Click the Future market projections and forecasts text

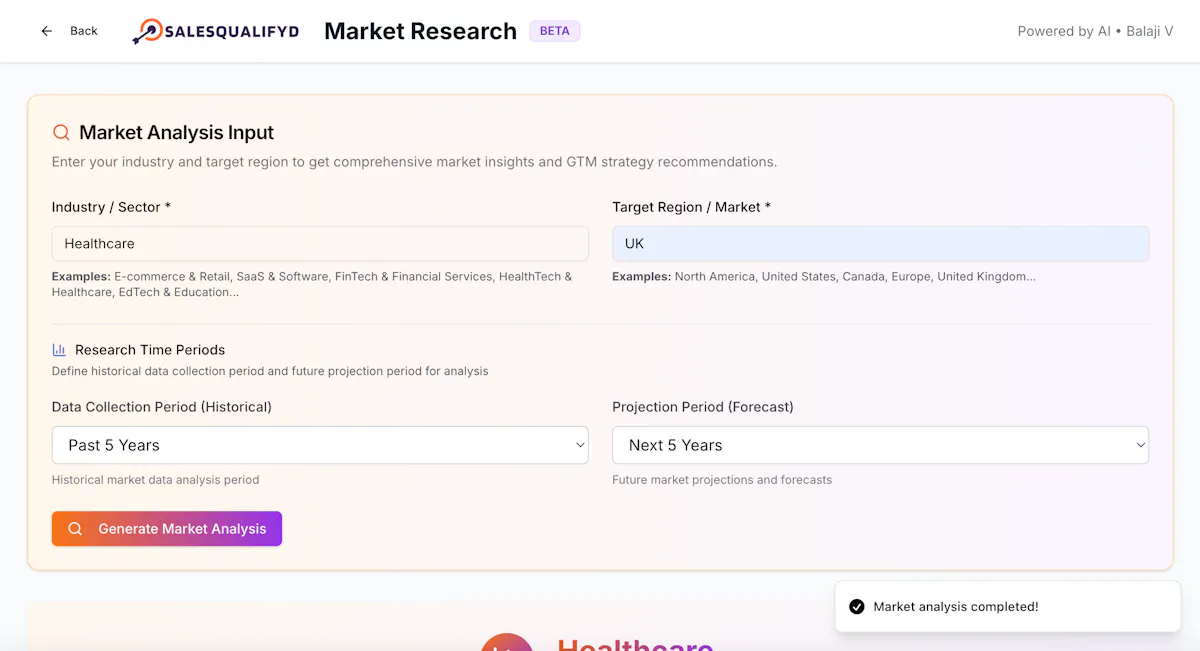click(722, 480)
